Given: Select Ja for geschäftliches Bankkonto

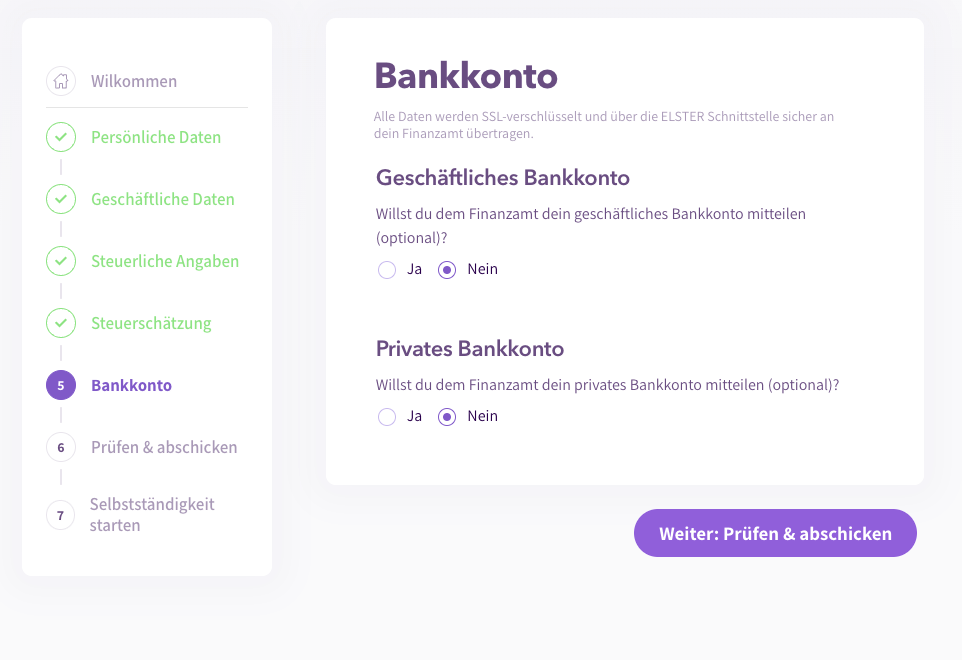Looking at the screenshot, I should pos(387,269).
